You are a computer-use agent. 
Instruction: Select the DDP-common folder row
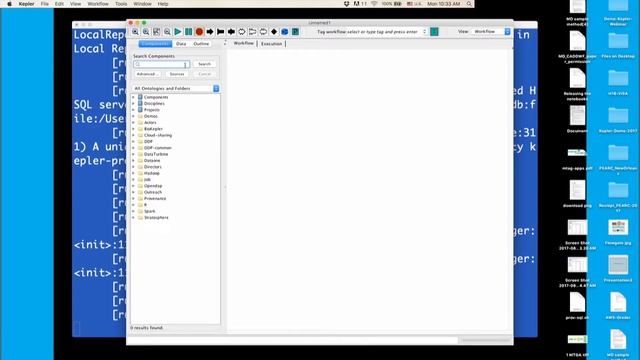[x=157, y=148]
